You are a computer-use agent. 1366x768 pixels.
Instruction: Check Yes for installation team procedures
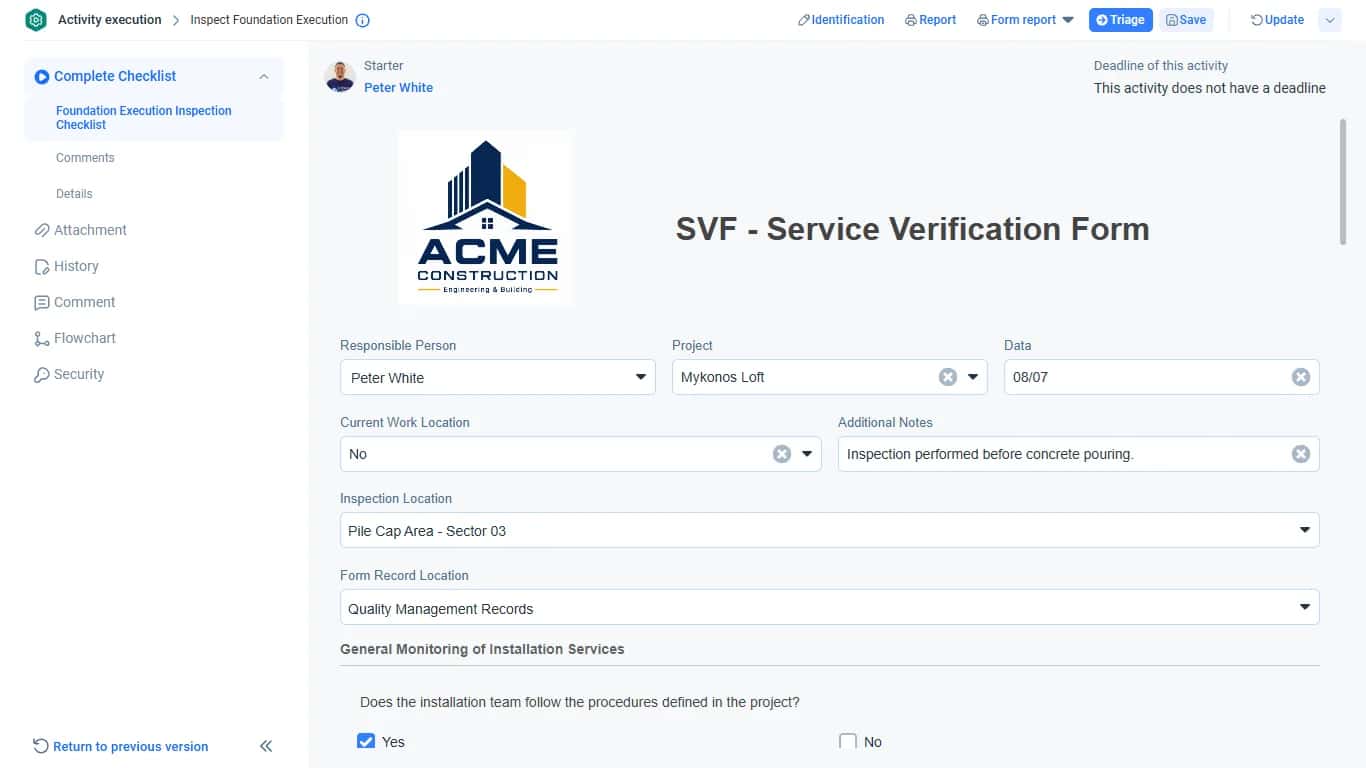(x=366, y=741)
